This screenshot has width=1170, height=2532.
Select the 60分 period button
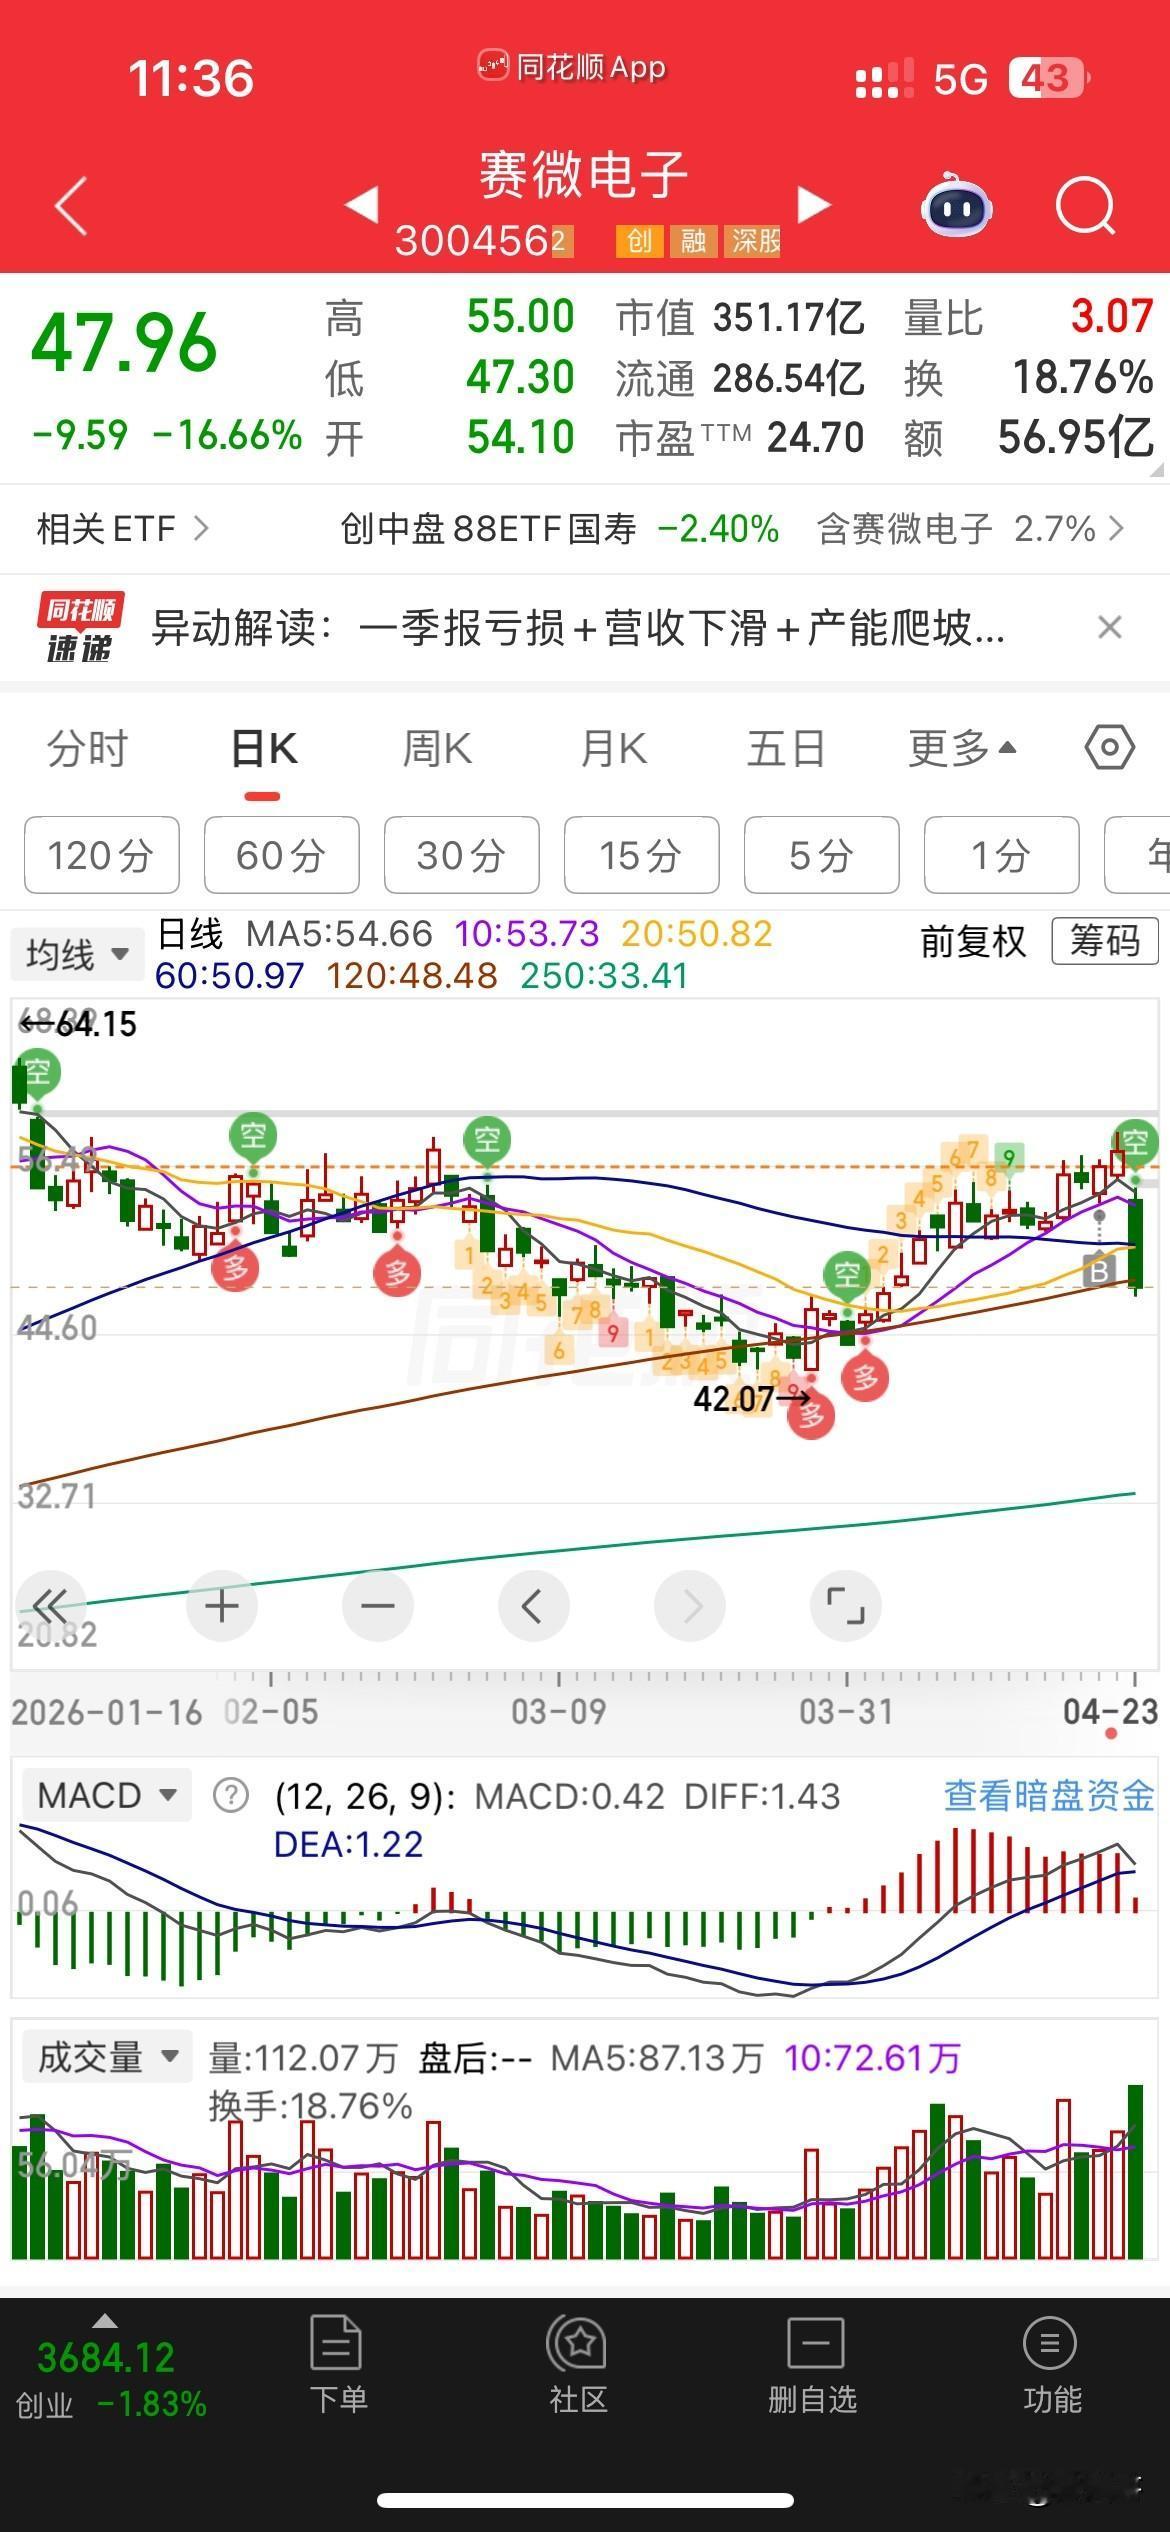pyautogui.click(x=281, y=855)
